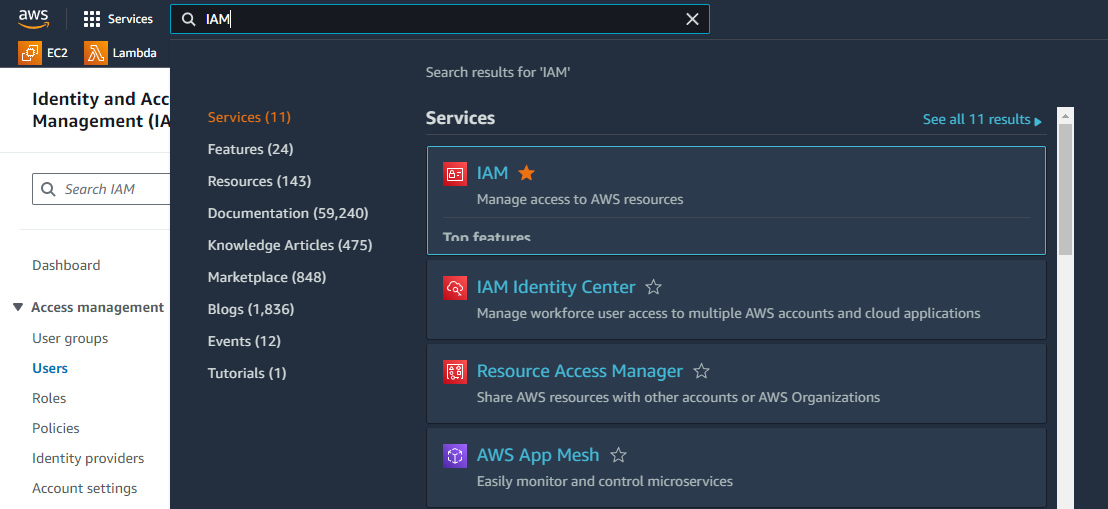Select Features (24) result category

250,149
